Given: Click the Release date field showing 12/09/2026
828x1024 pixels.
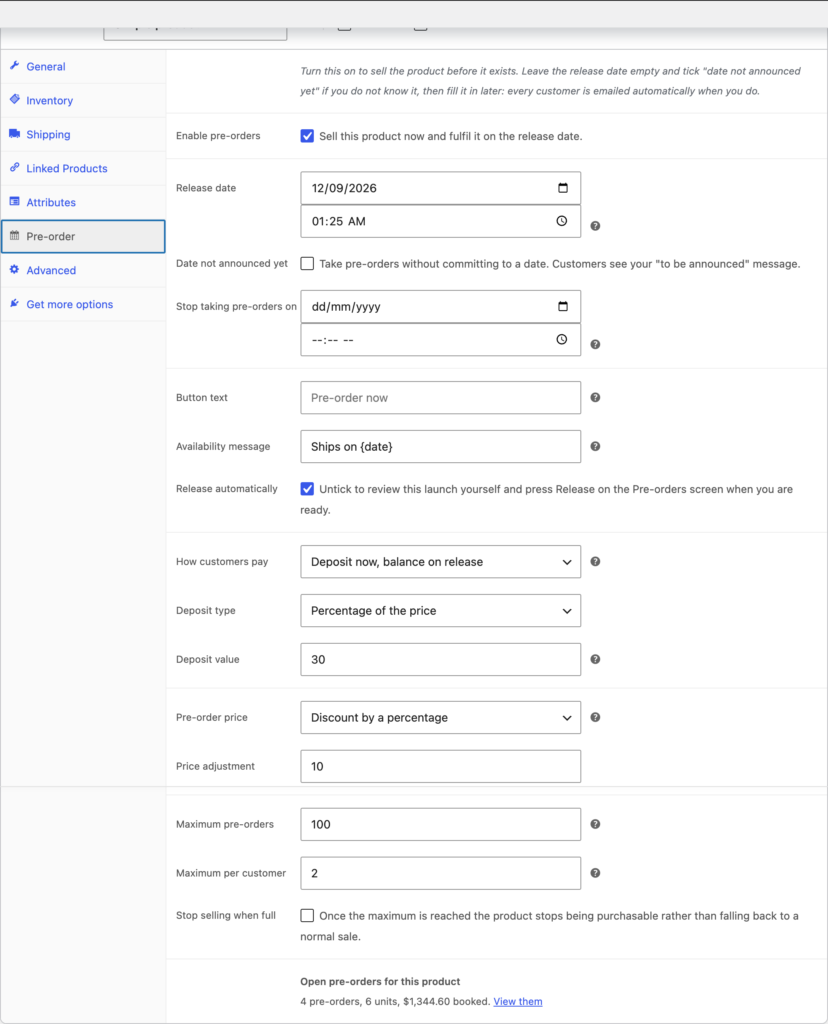Looking at the screenshot, I should coord(440,188).
